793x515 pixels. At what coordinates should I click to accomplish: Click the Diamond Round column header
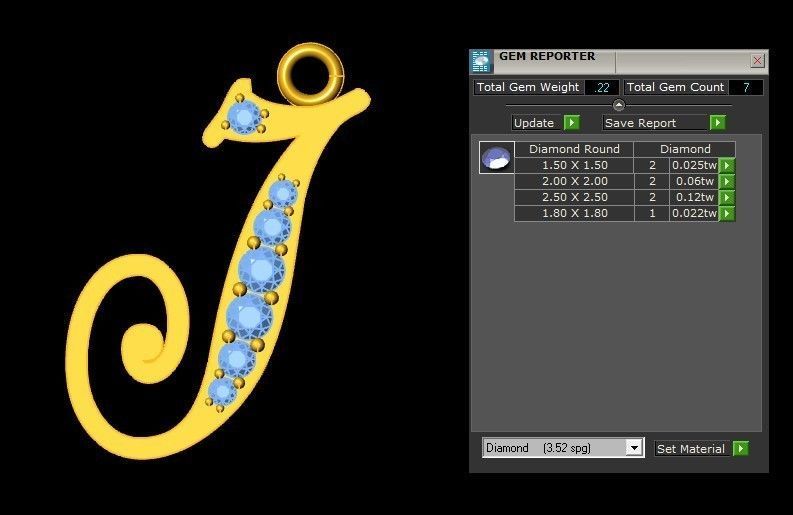[574, 149]
